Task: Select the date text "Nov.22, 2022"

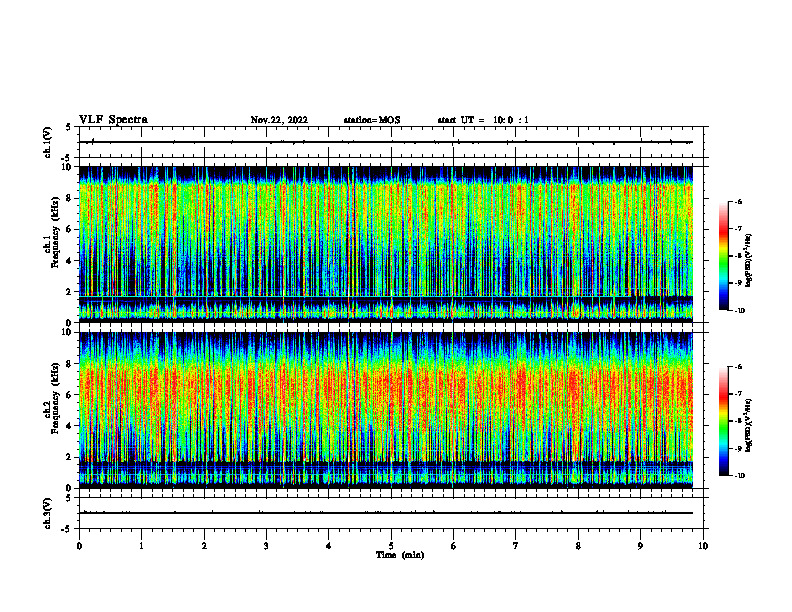Action: (x=279, y=120)
